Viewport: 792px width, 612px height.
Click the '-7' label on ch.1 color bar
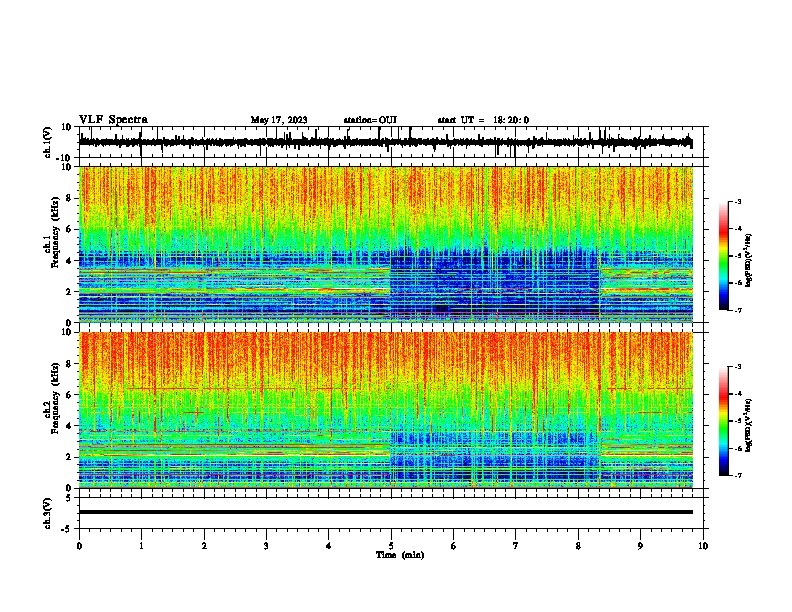(x=737, y=310)
